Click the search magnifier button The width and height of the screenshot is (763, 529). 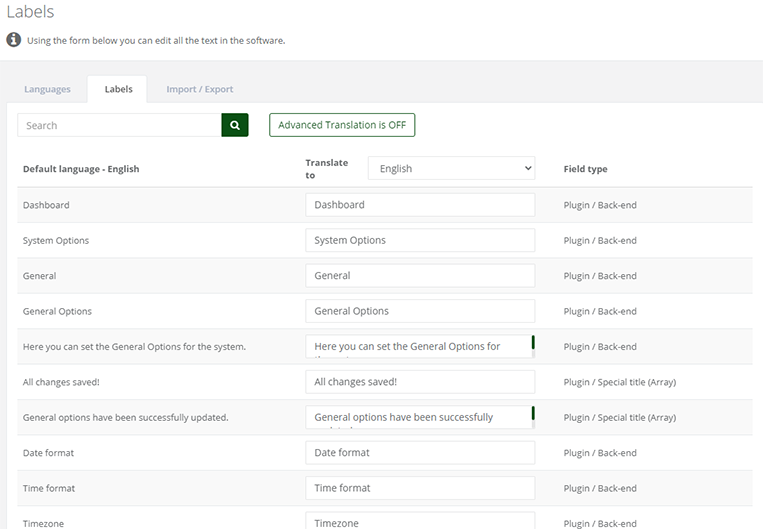point(235,125)
